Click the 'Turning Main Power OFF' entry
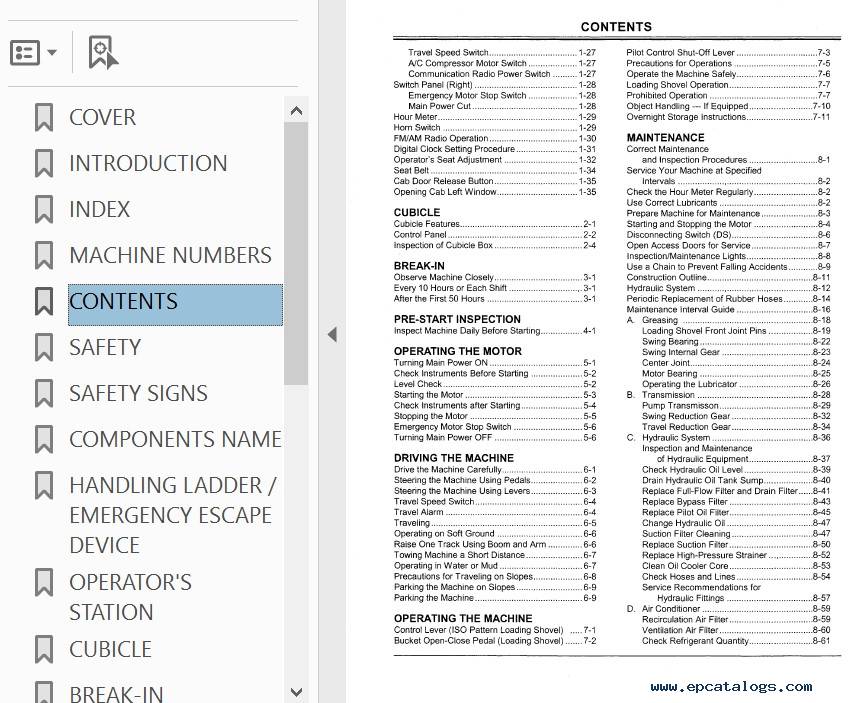The width and height of the screenshot is (863, 703). 495,437
